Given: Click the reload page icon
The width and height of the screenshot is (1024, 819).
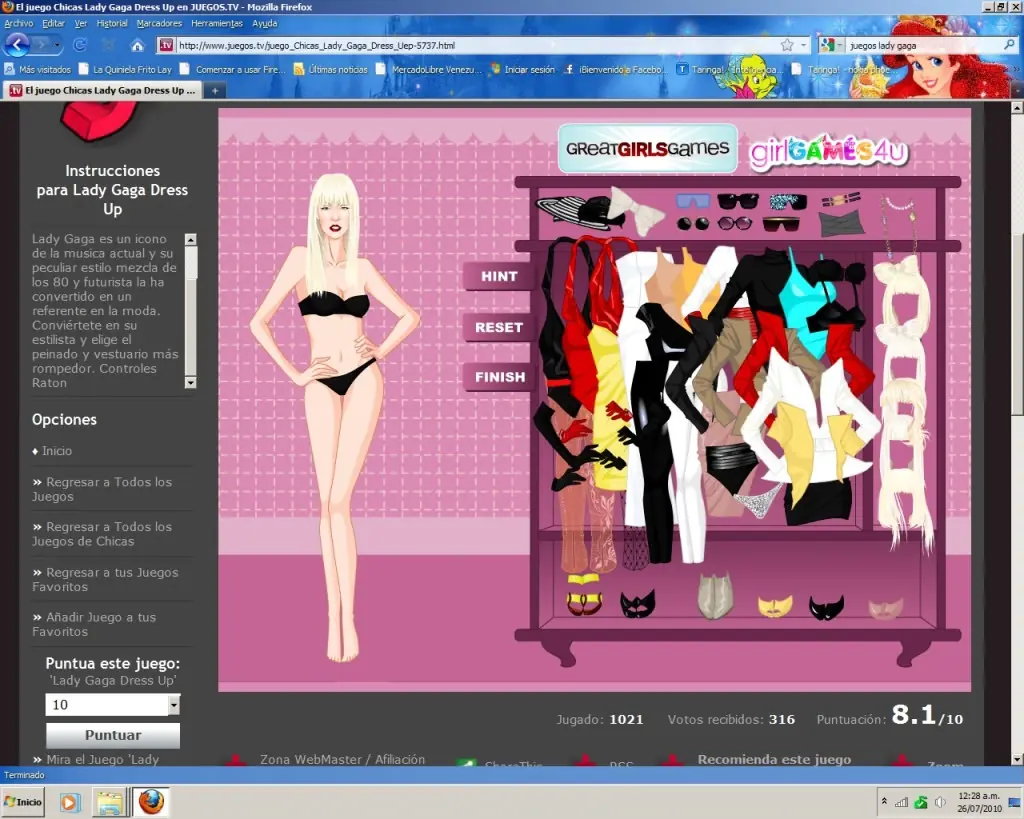Looking at the screenshot, I should 80,45.
